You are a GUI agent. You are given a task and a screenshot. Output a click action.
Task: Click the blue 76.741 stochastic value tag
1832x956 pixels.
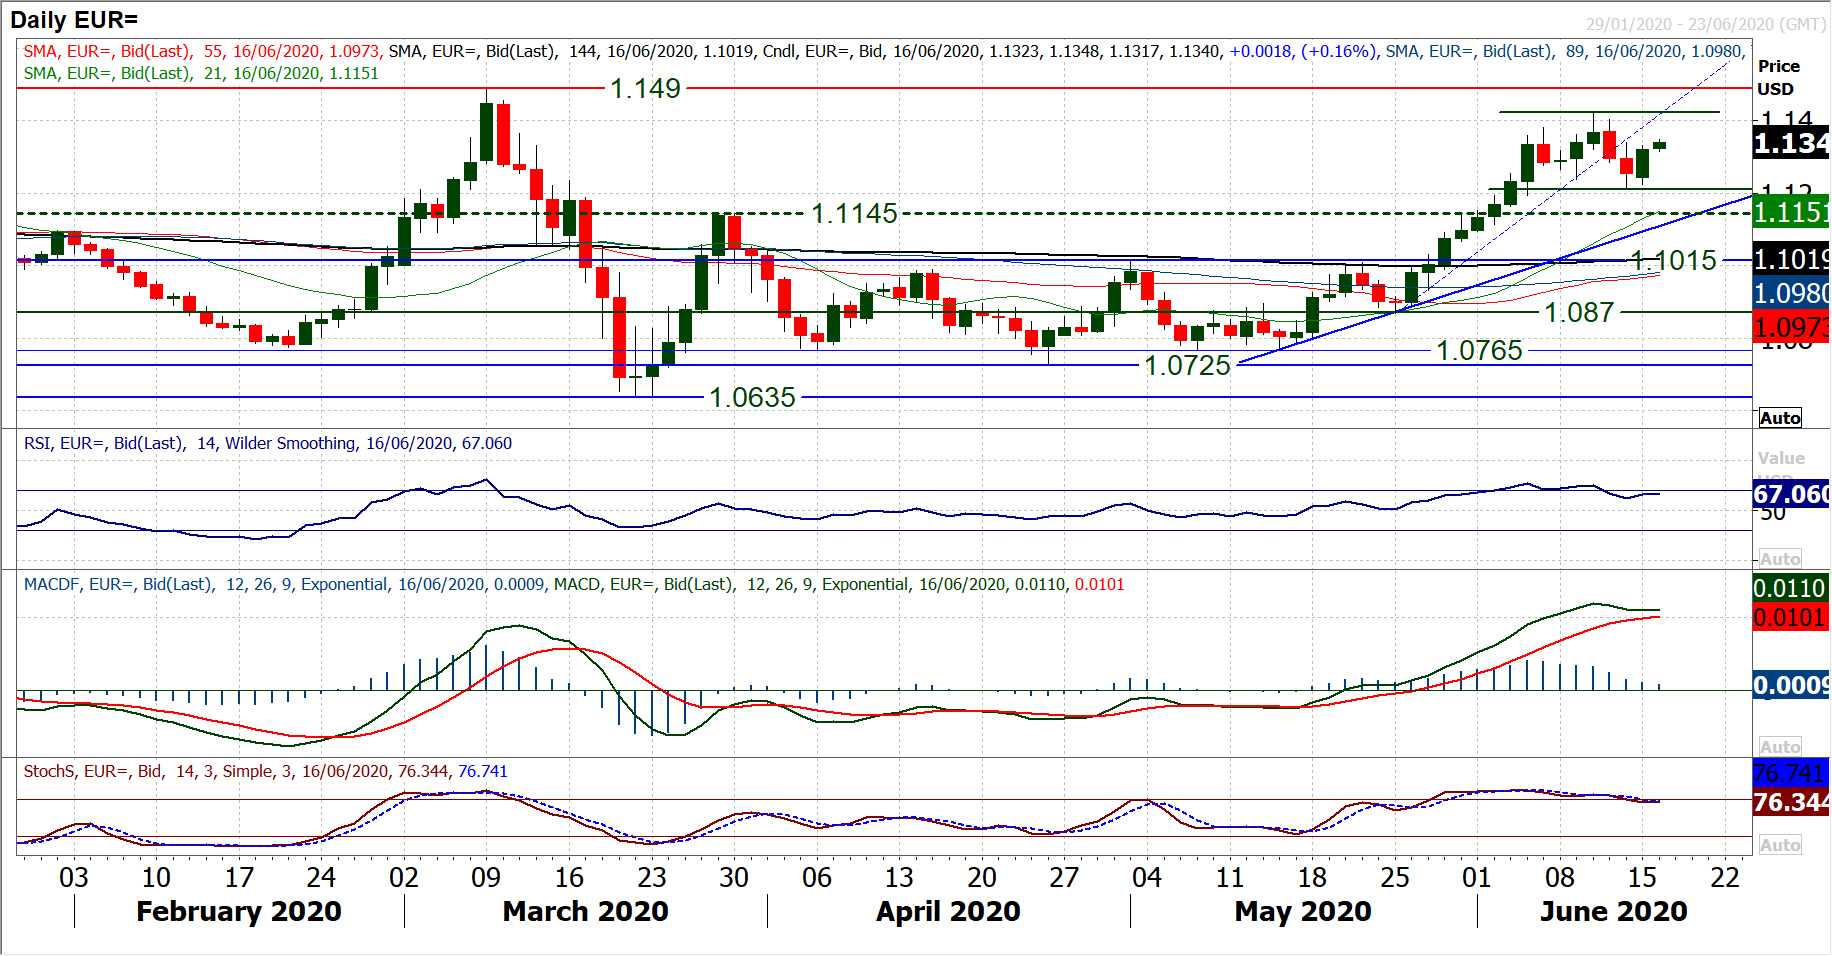pos(1791,773)
